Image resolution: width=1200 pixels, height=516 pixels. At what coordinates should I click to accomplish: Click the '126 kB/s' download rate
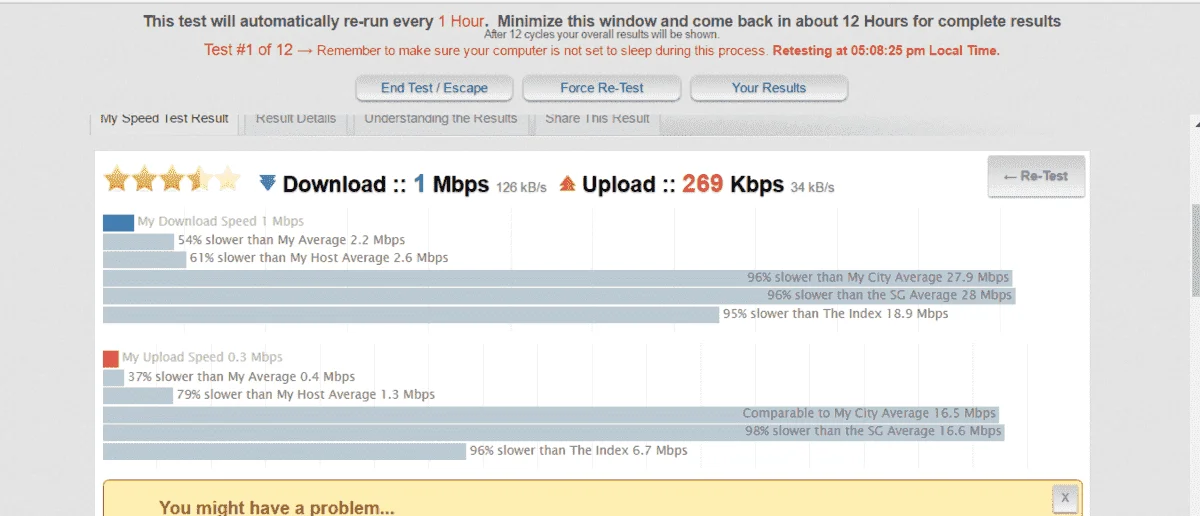pos(521,188)
